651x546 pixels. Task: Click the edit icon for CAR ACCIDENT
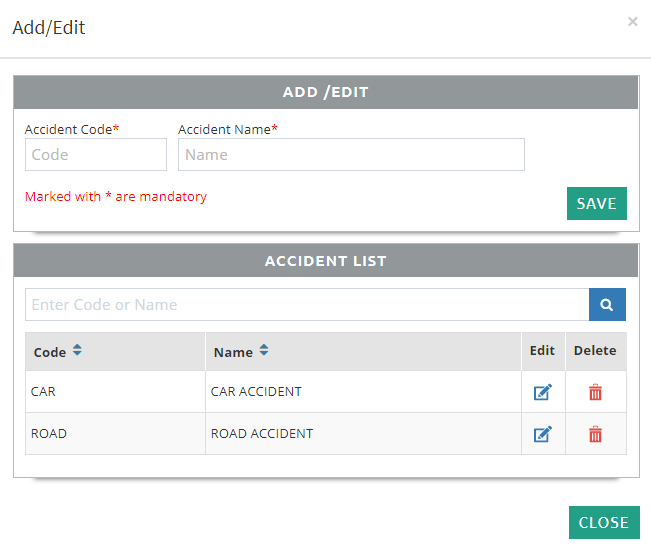pos(542,392)
